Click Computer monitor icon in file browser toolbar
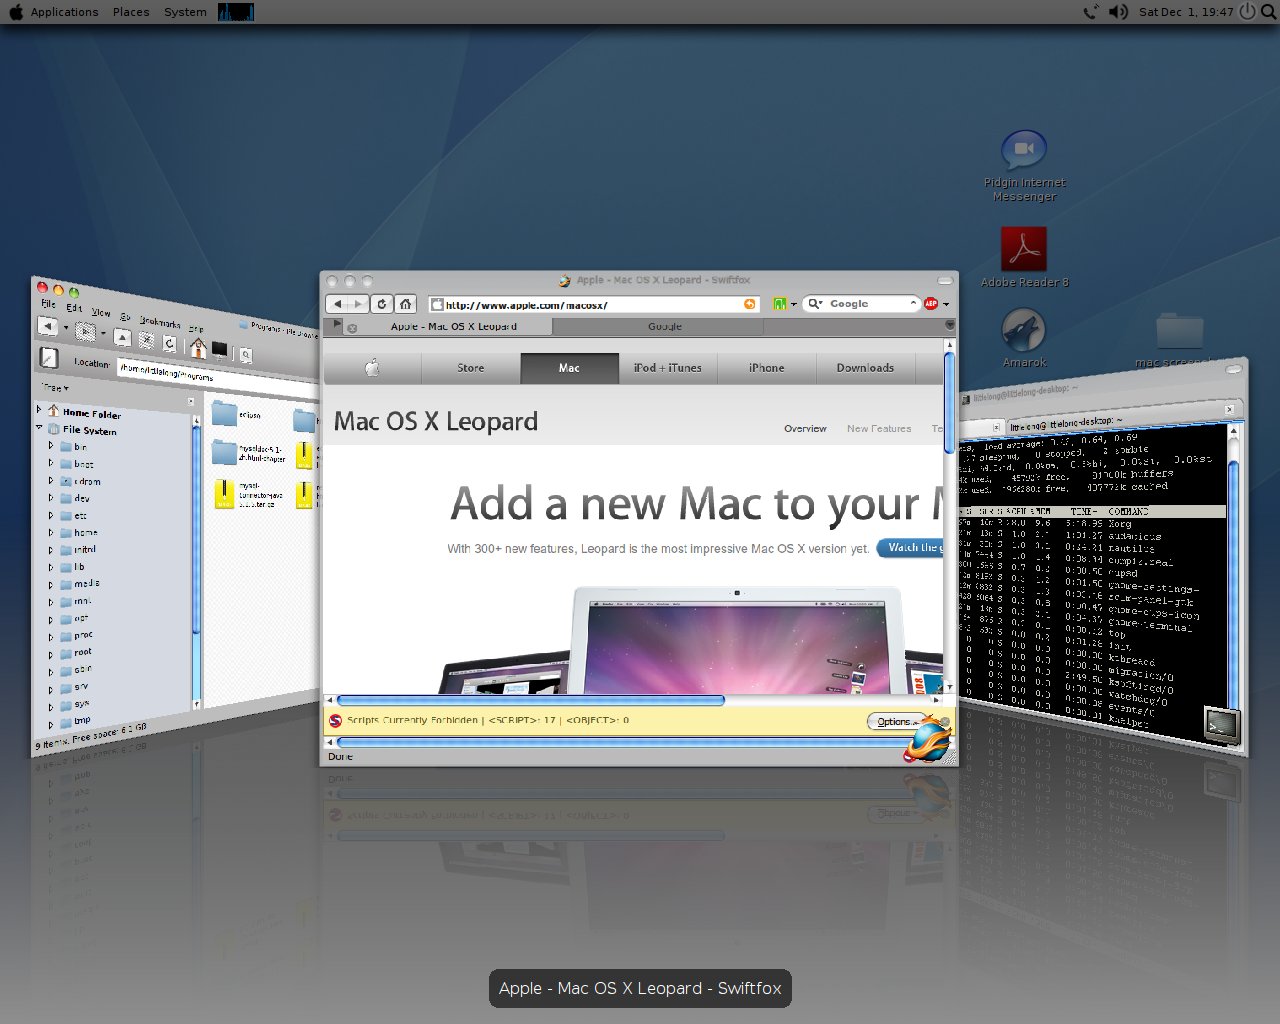Screen dimensions: 1280x1024 (219, 351)
